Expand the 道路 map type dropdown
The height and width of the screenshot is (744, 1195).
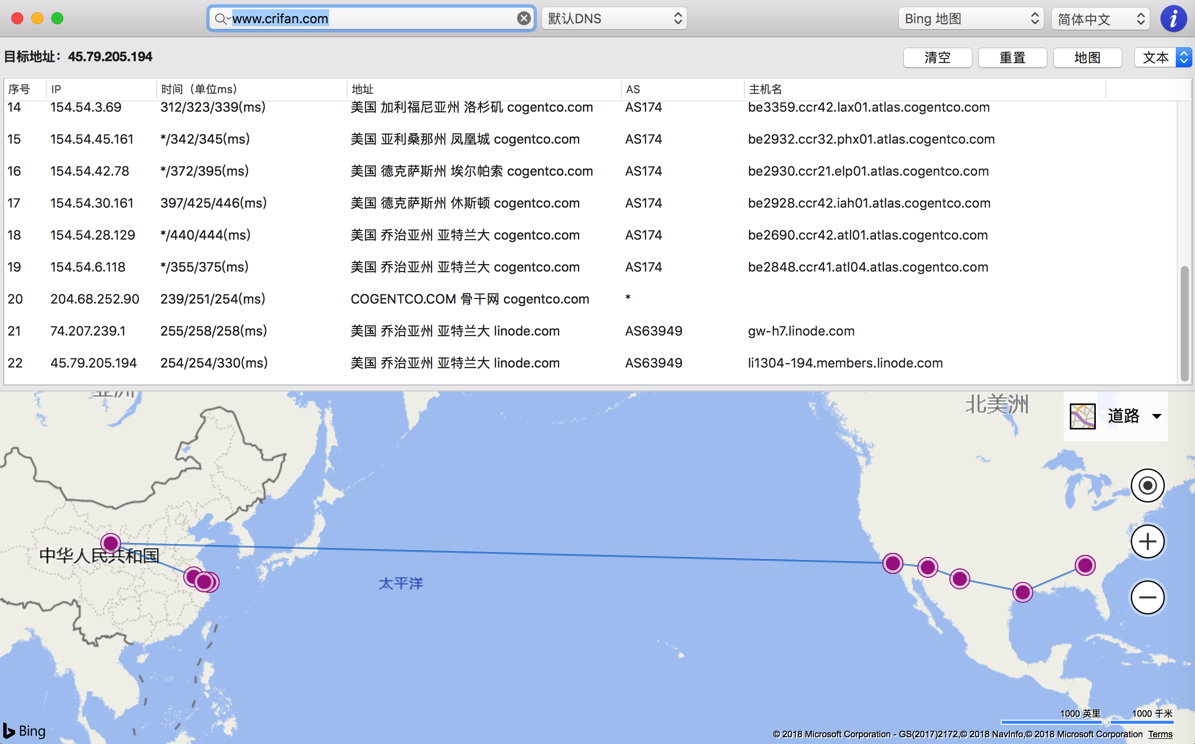(x=1134, y=415)
